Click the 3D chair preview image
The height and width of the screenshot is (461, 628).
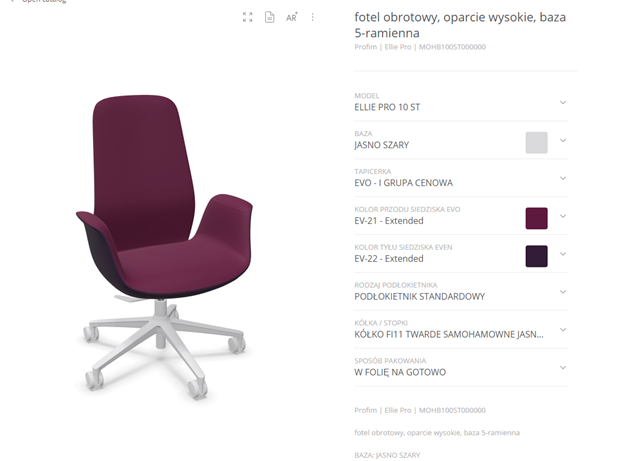[x=164, y=246]
